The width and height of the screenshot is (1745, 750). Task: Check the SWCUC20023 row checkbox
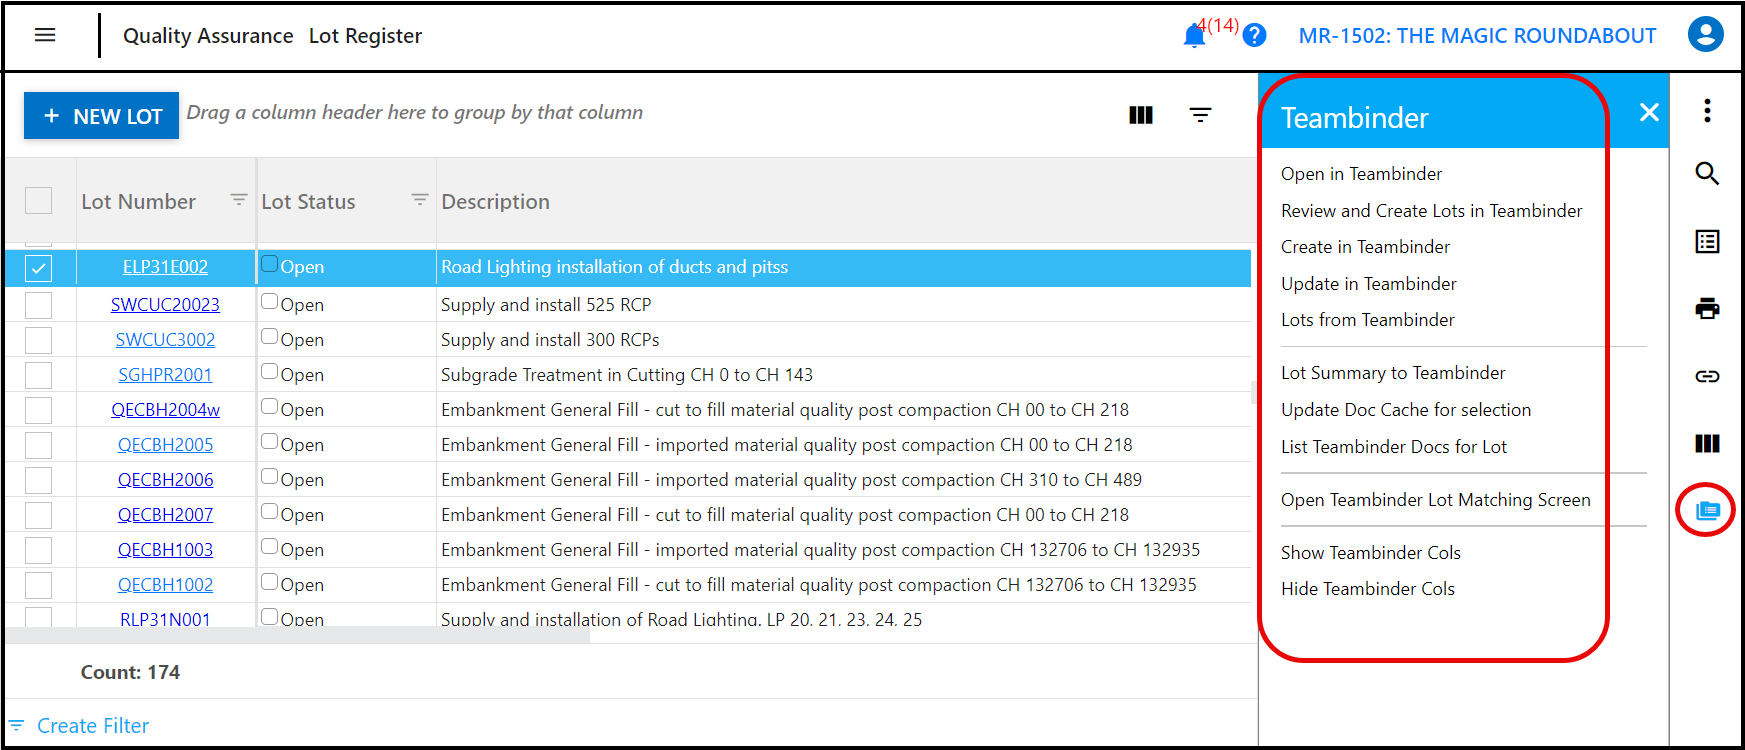coord(38,305)
